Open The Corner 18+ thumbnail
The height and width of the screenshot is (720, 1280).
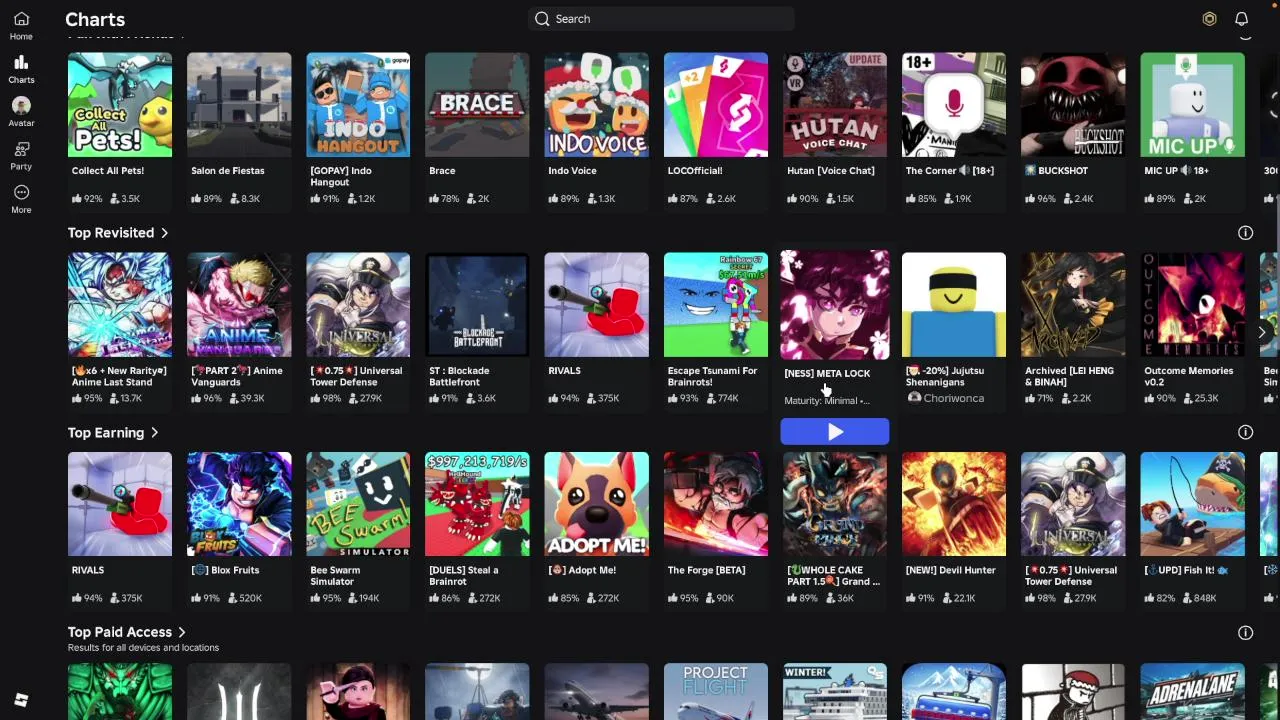click(x=954, y=105)
